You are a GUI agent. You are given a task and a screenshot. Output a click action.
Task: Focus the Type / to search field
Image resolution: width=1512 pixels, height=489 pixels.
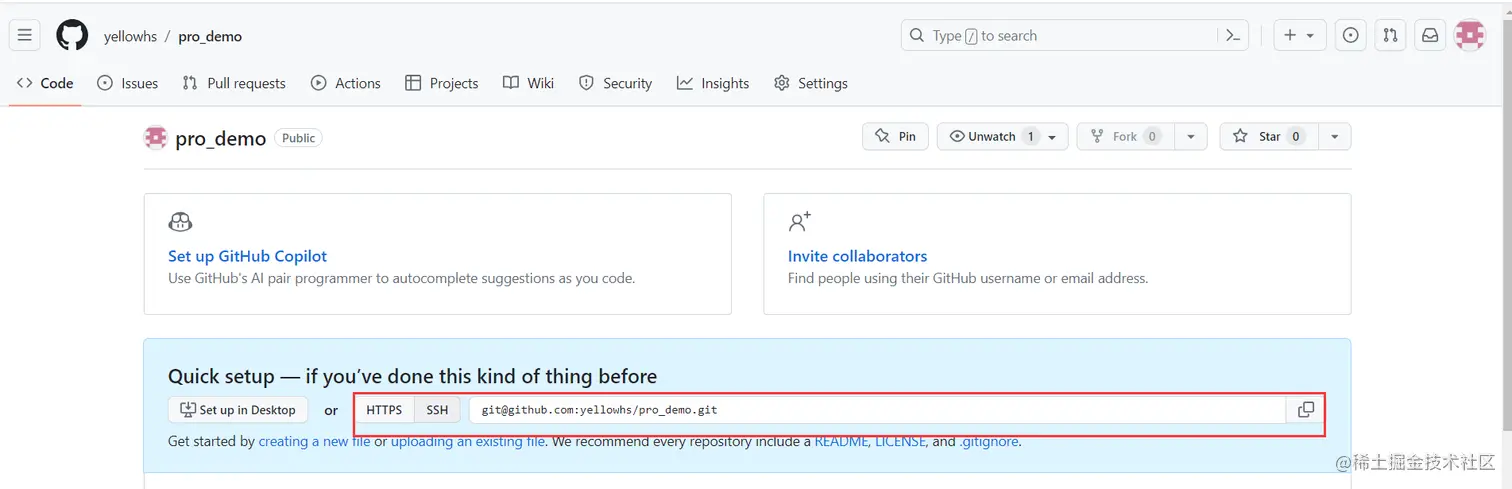coord(1060,35)
